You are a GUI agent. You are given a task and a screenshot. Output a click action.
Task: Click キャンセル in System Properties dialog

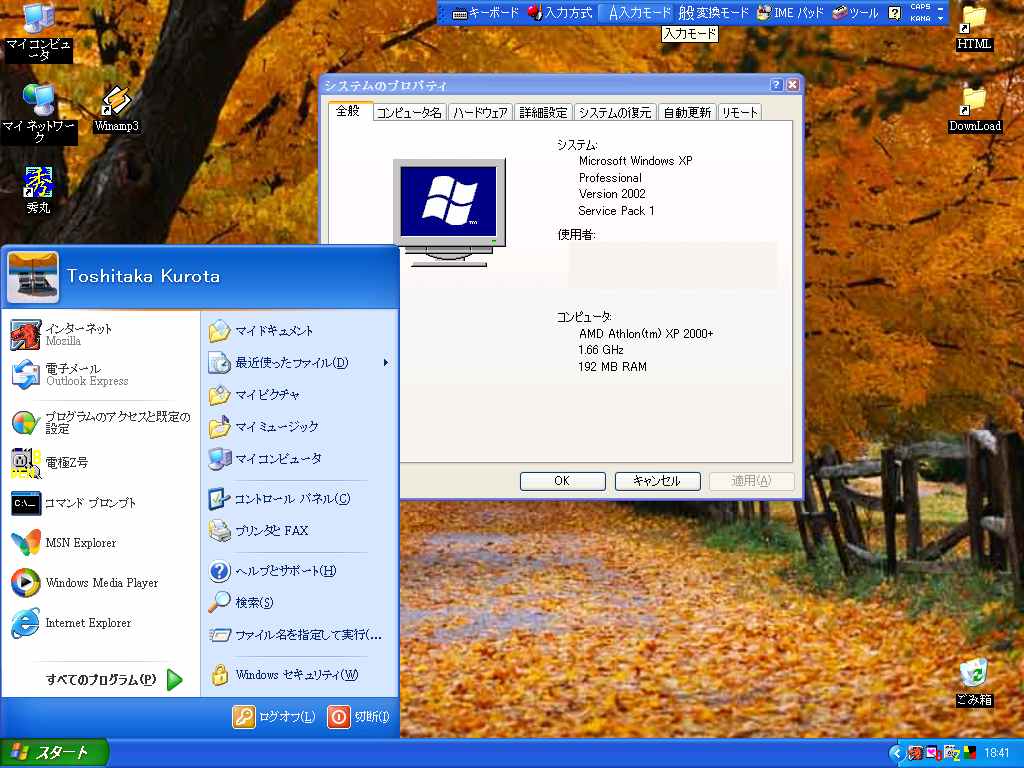pyautogui.click(x=657, y=481)
